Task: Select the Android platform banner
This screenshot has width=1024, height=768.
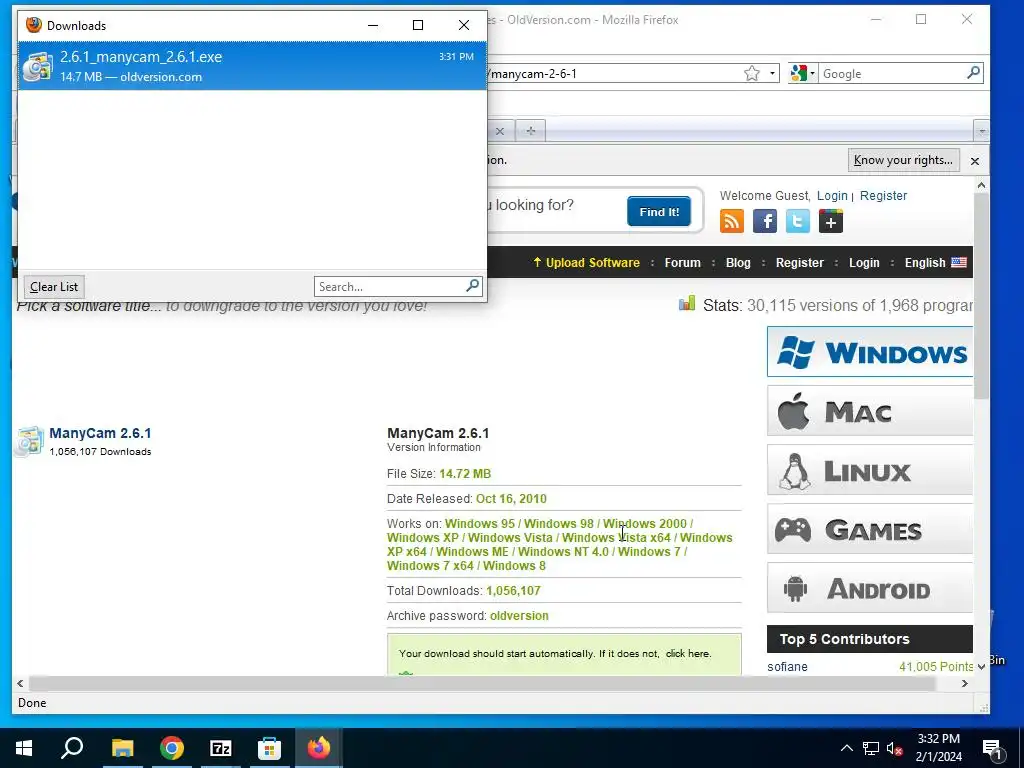Action: tap(870, 588)
